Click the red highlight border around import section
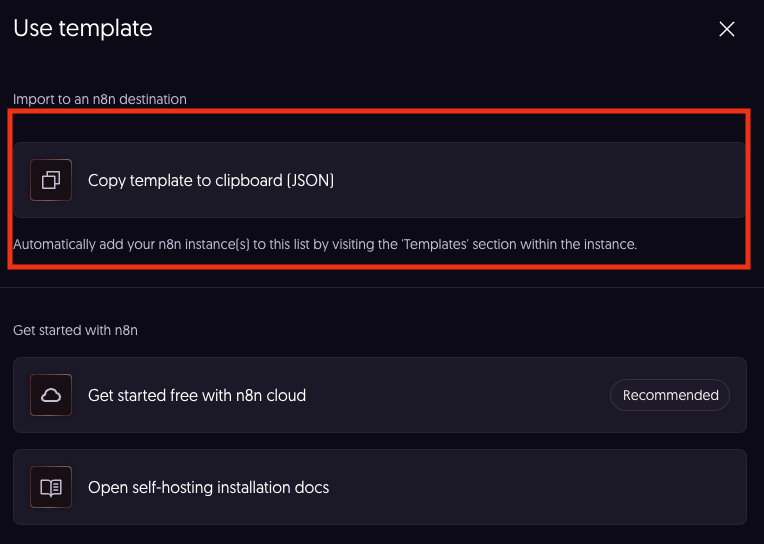This screenshot has height=544, width=764. pyautogui.click(x=379, y=111)
